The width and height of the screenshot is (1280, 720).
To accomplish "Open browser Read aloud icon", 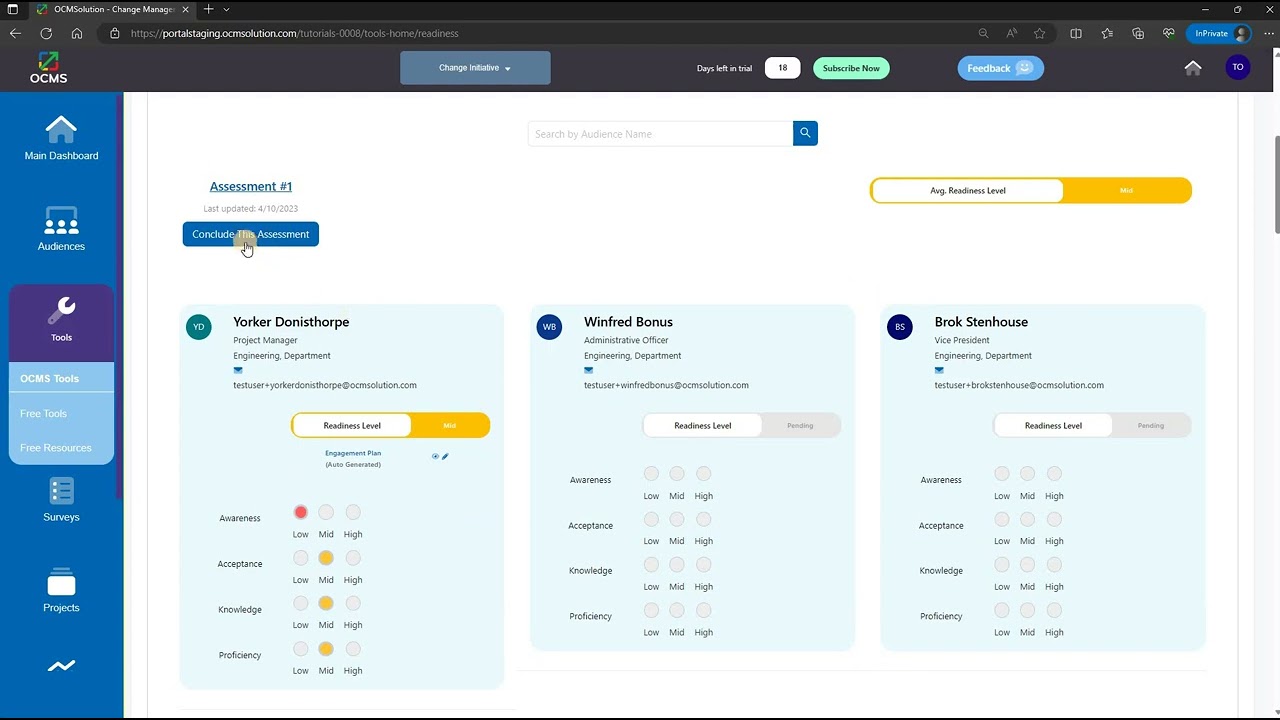I will (x=1012, y=33).
